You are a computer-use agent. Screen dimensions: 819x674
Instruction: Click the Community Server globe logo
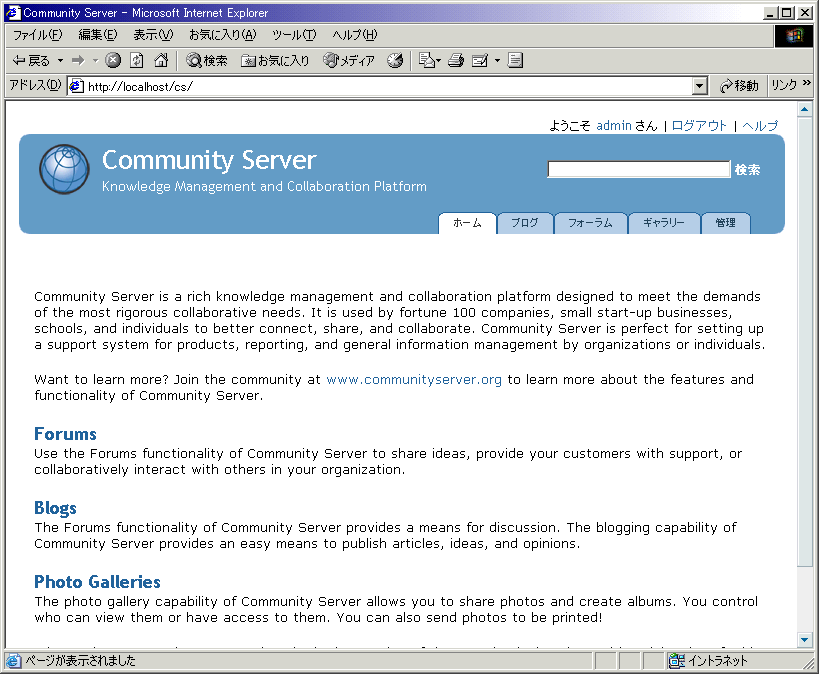click(64, 169)
